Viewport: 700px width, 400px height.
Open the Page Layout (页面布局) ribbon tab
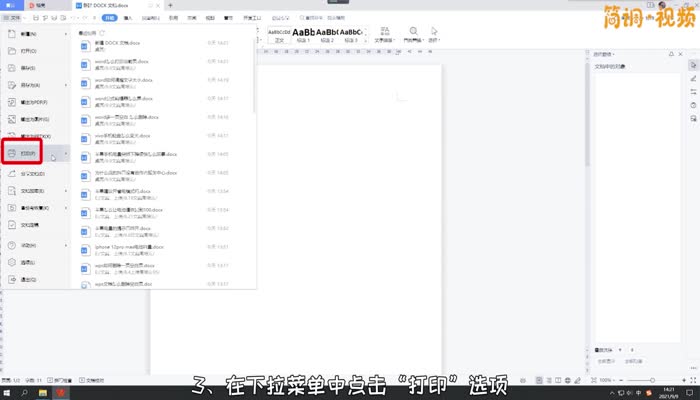click(x=150, y=18)
